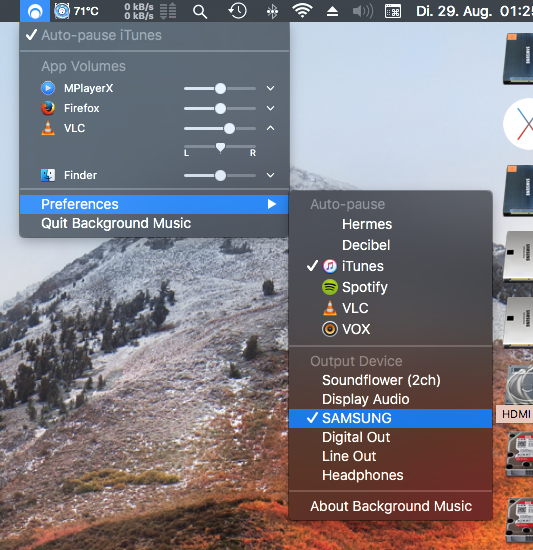
Task: Quit Background Music
Action: tap(154, 223)
